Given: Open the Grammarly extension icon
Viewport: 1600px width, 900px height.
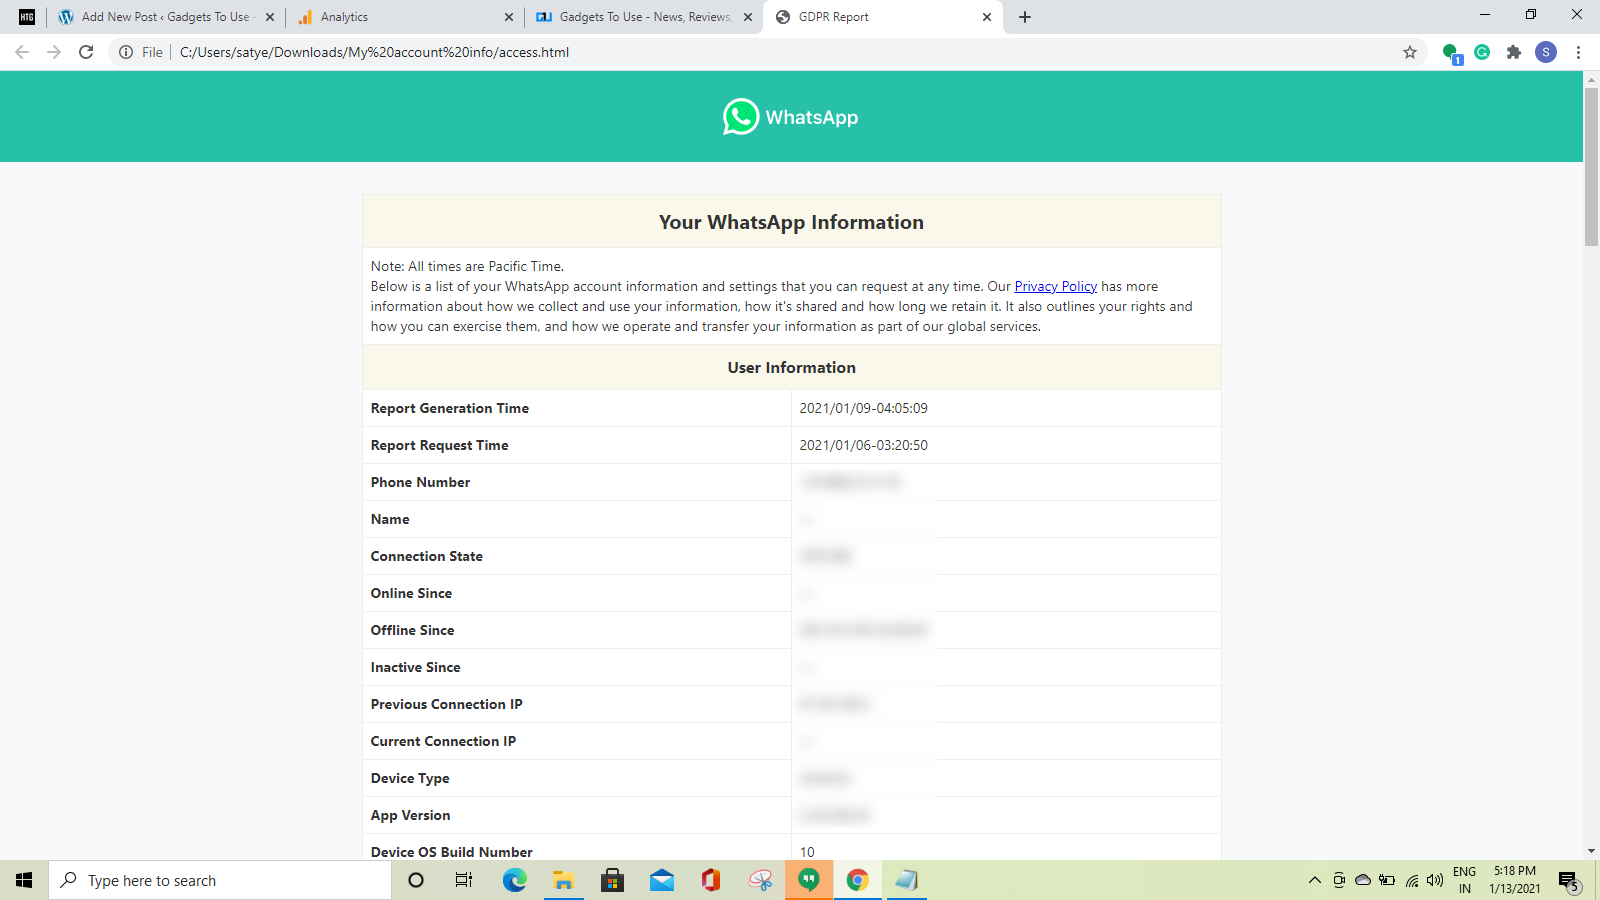Looking at the screenshot, I should 1482,52.
